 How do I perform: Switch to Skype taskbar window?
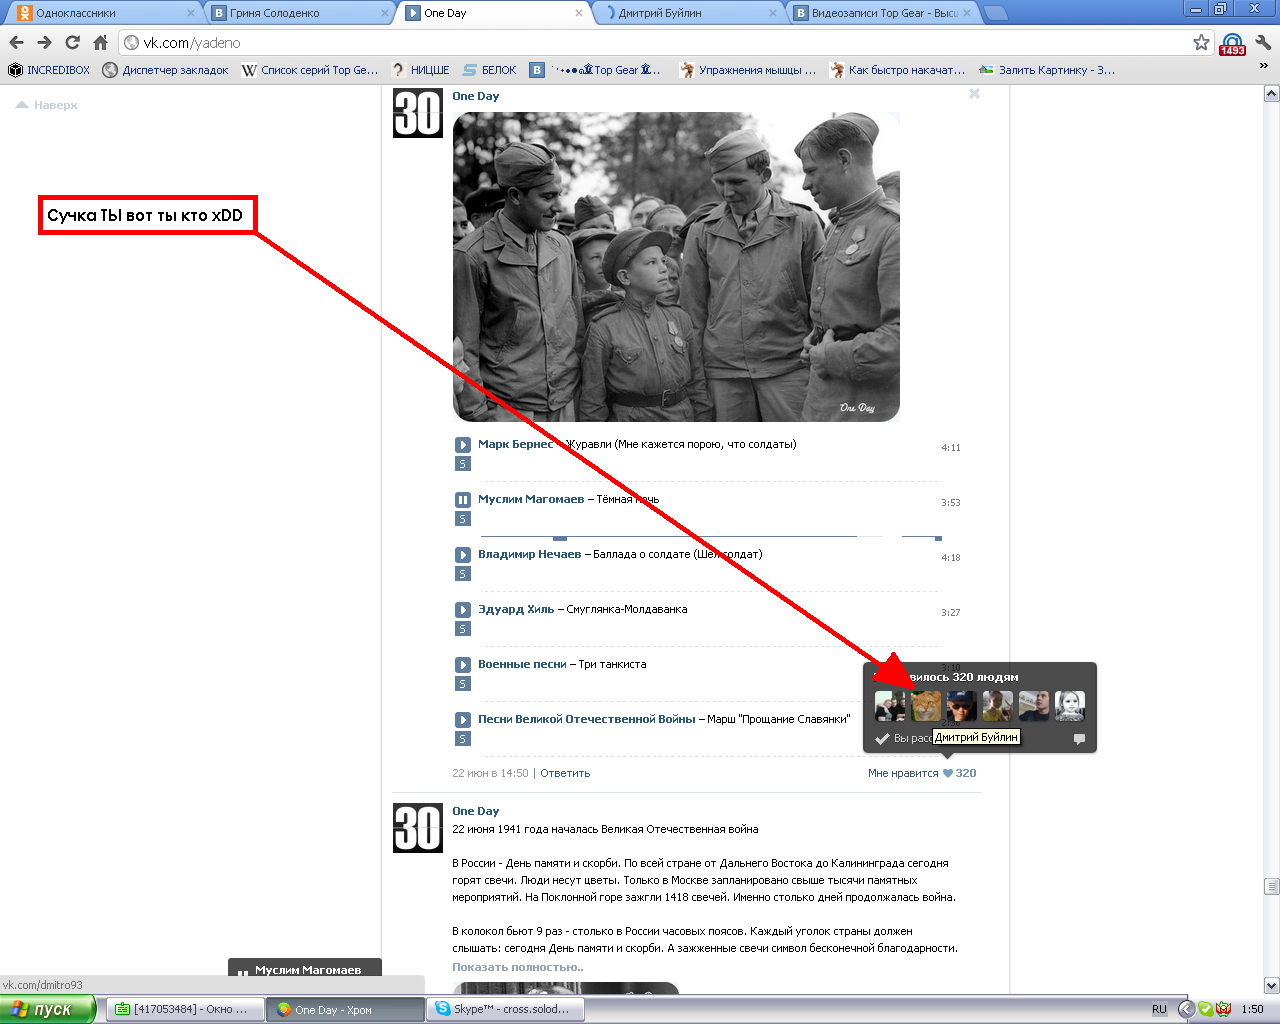pyautogui.click(x=505, y=1009)
